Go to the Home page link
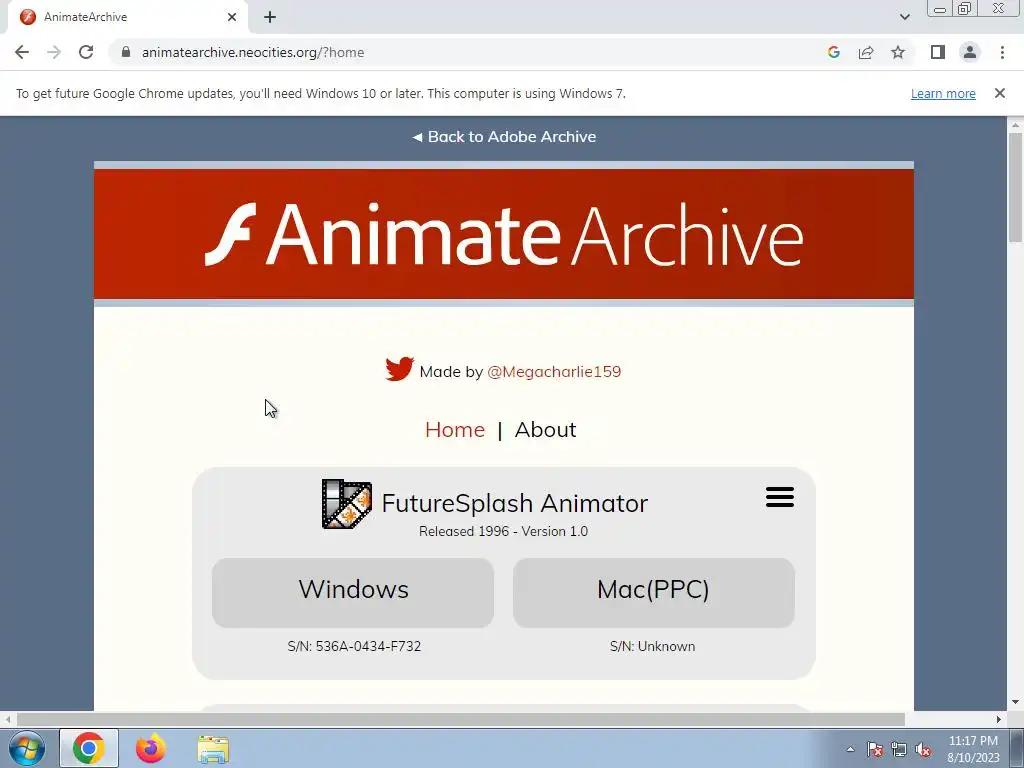 pos(455,430)
